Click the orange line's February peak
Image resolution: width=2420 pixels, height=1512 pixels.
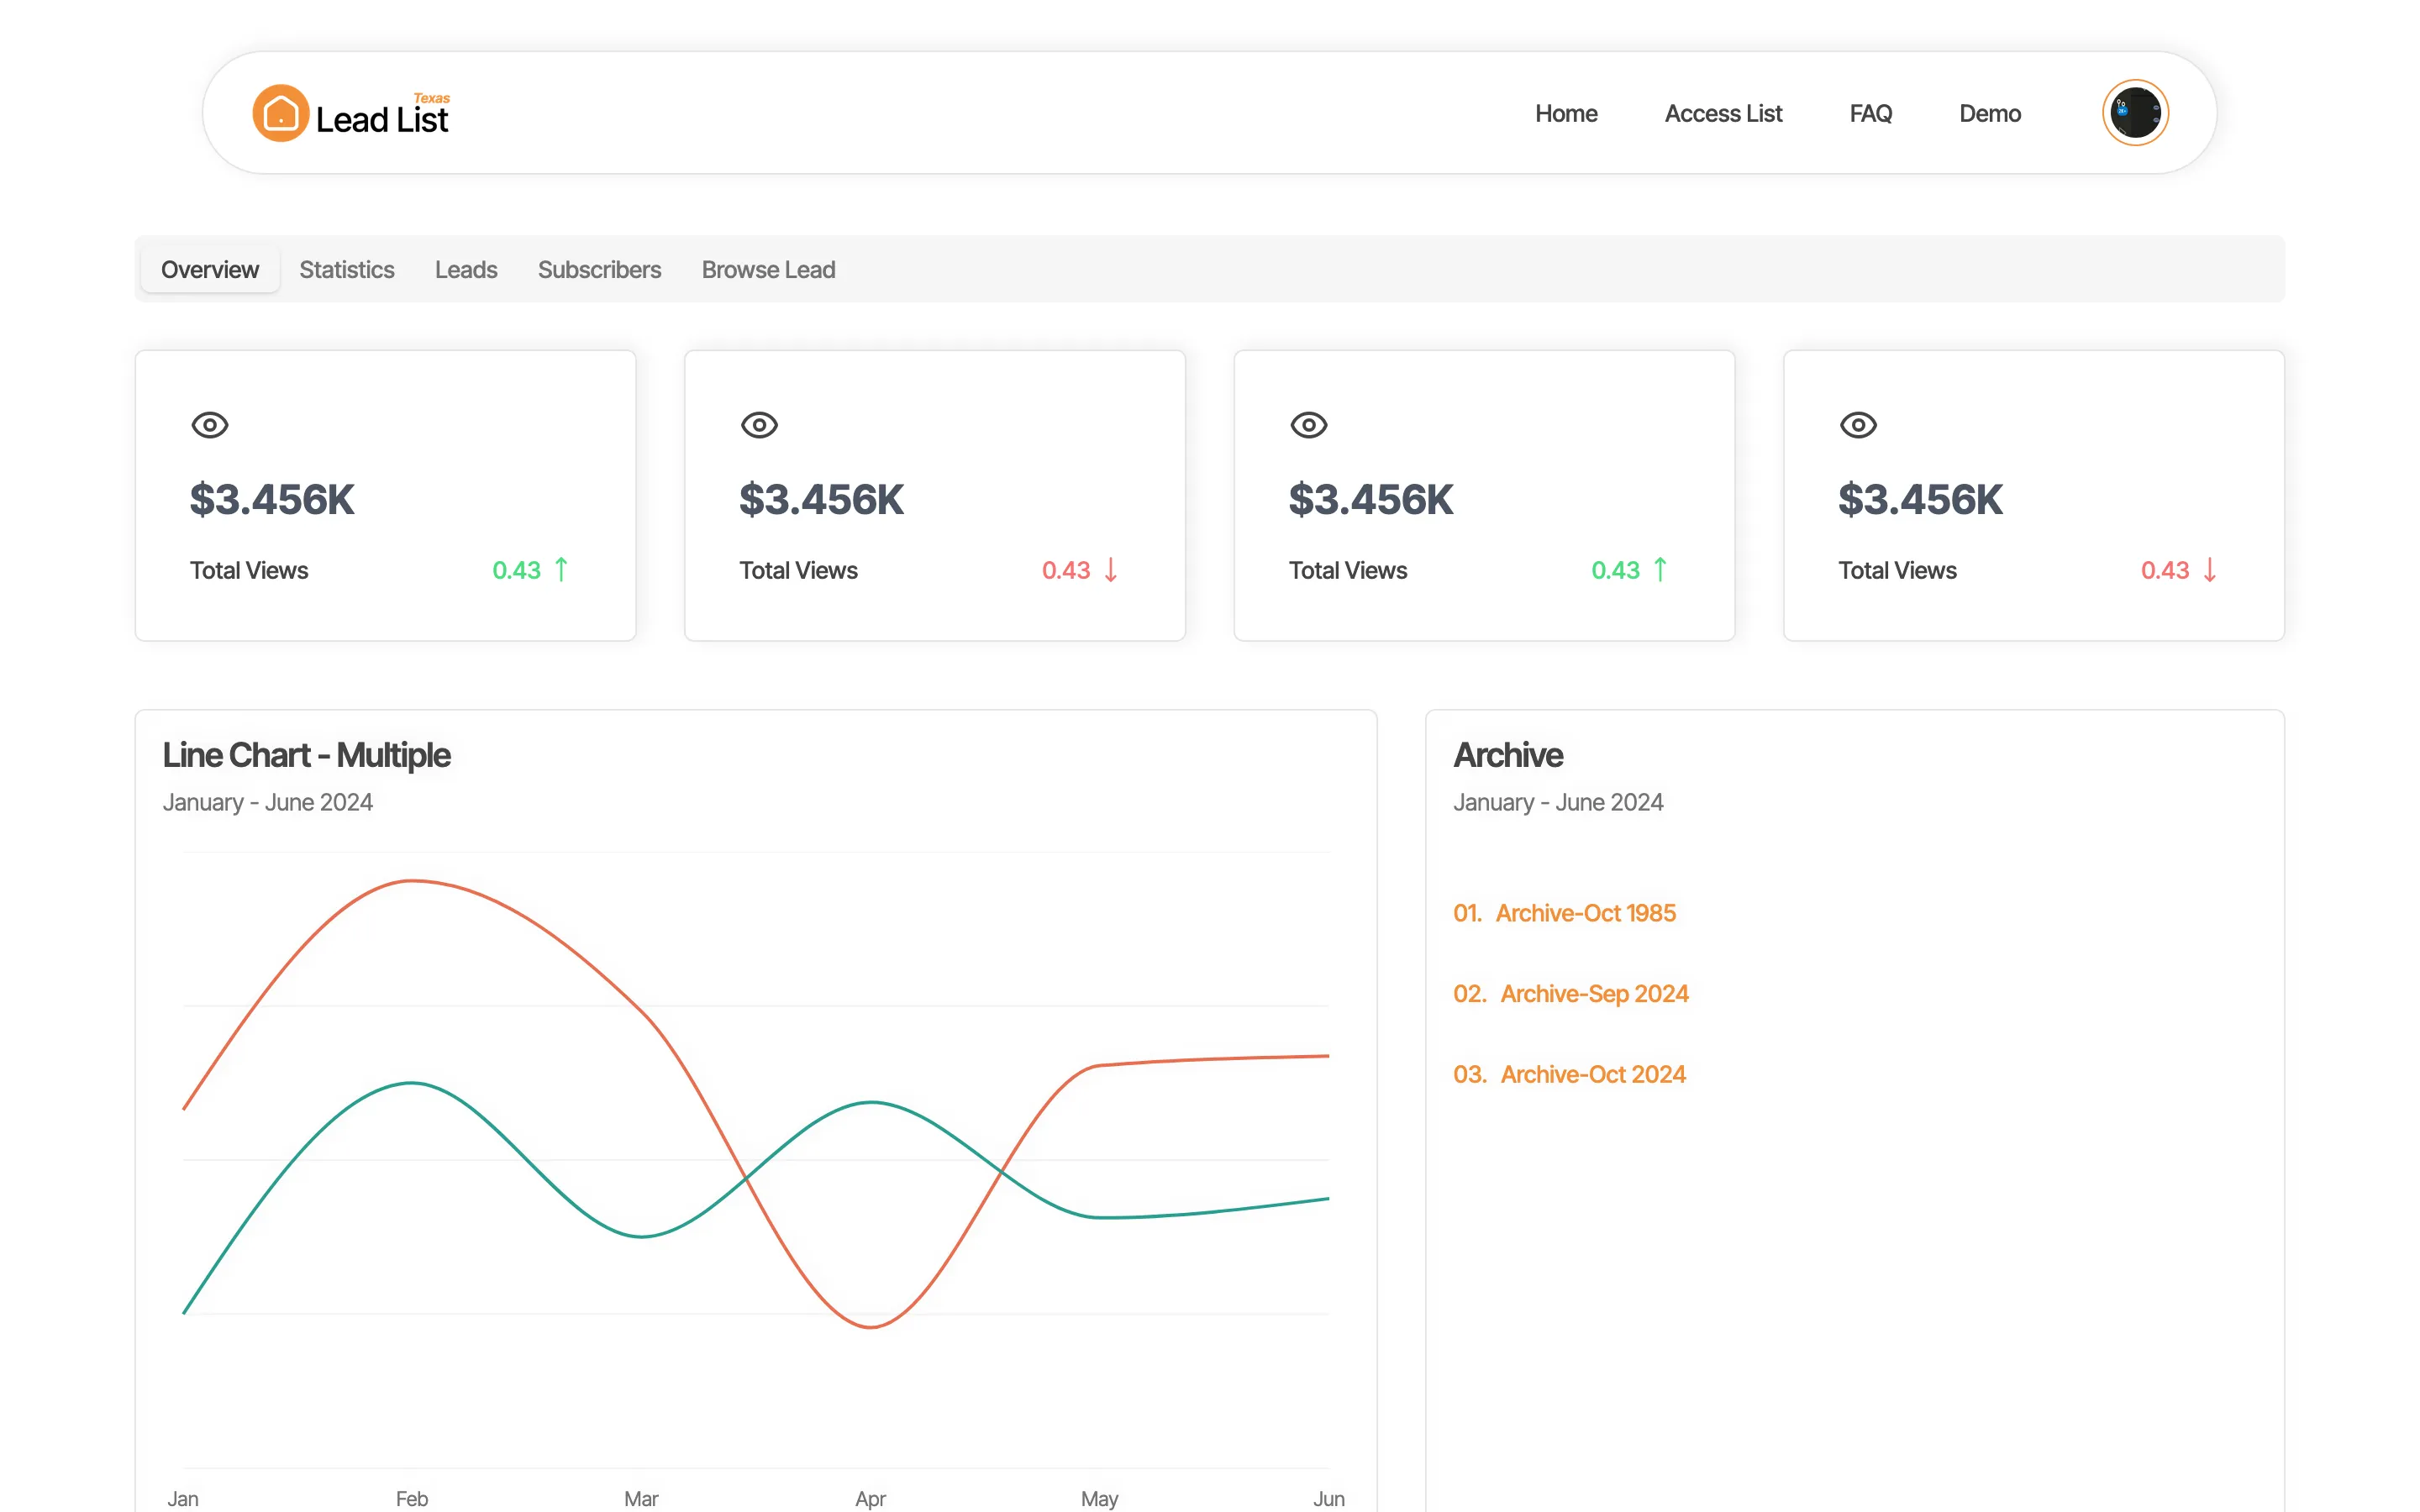pos(412,881)
